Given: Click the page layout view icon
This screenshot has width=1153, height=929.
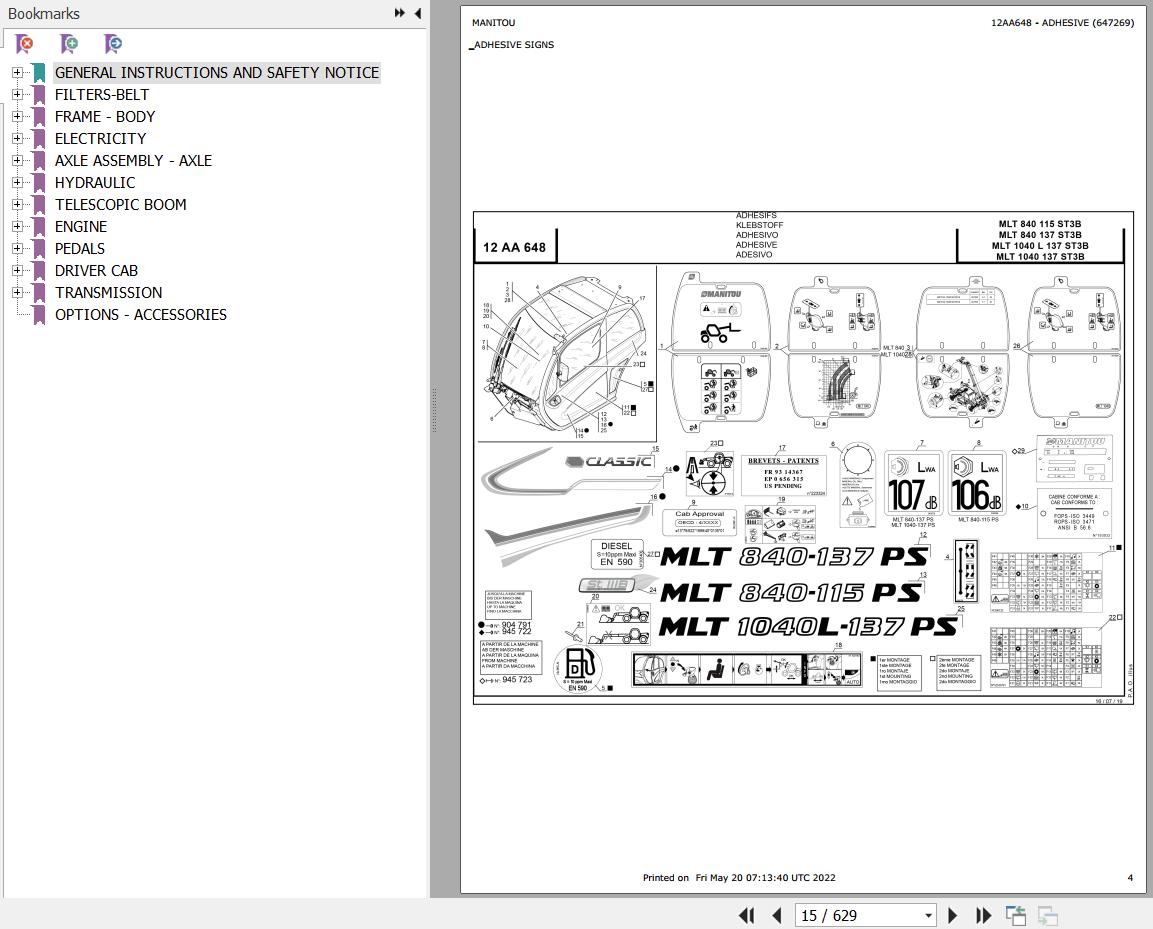Looking at the screenshot, I should [x=1015, y=916].
